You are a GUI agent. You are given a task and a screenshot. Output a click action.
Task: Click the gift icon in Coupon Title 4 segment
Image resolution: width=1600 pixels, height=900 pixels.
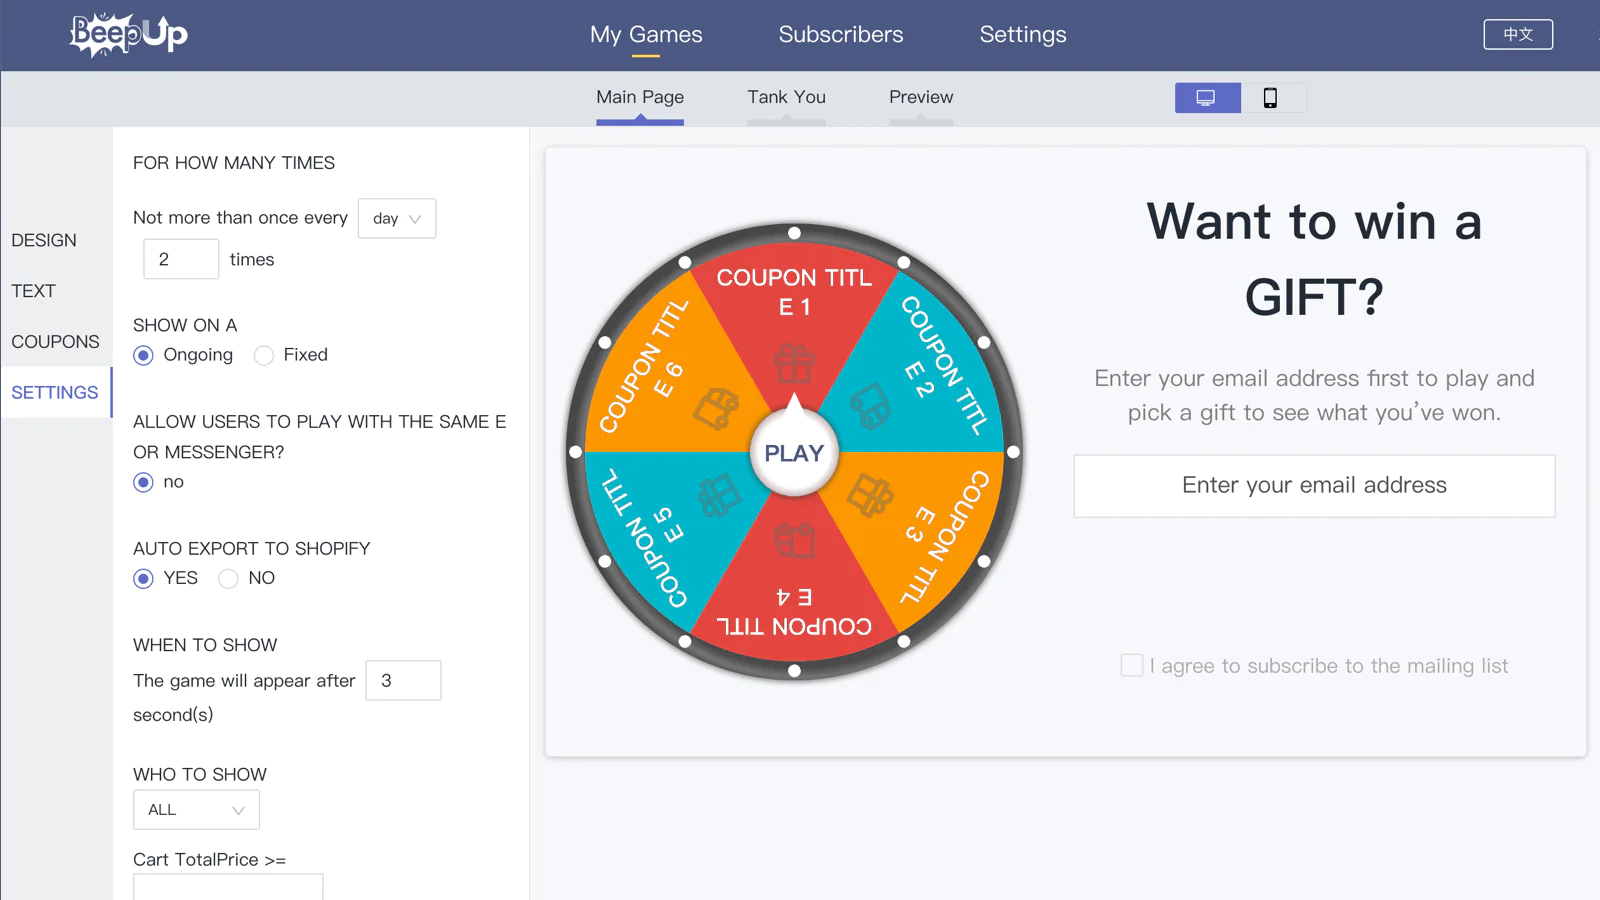(795, 541)
